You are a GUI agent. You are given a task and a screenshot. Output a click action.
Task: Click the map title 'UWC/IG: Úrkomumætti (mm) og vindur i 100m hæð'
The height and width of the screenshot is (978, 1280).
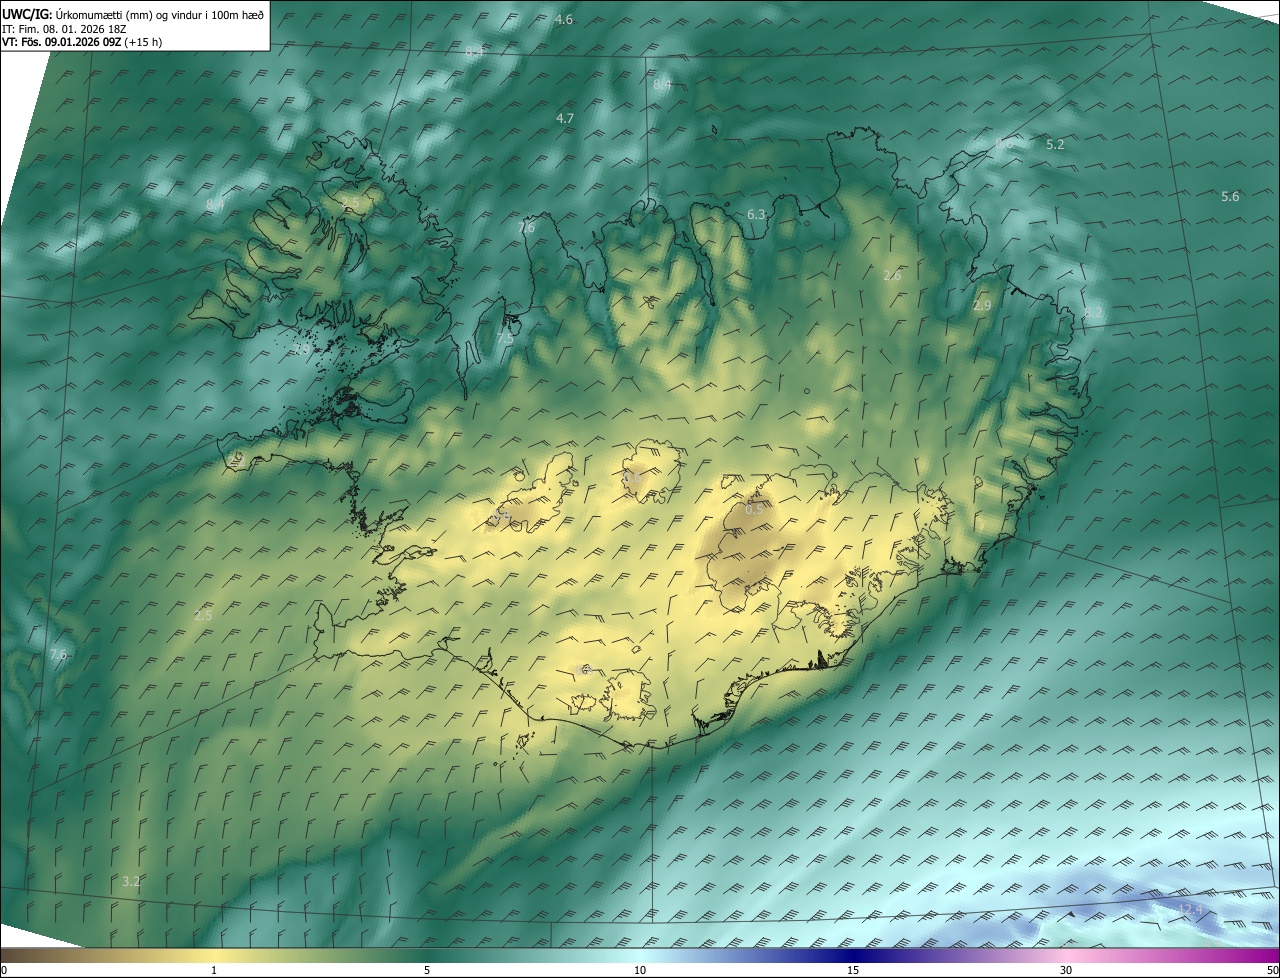tap(133, 14)
